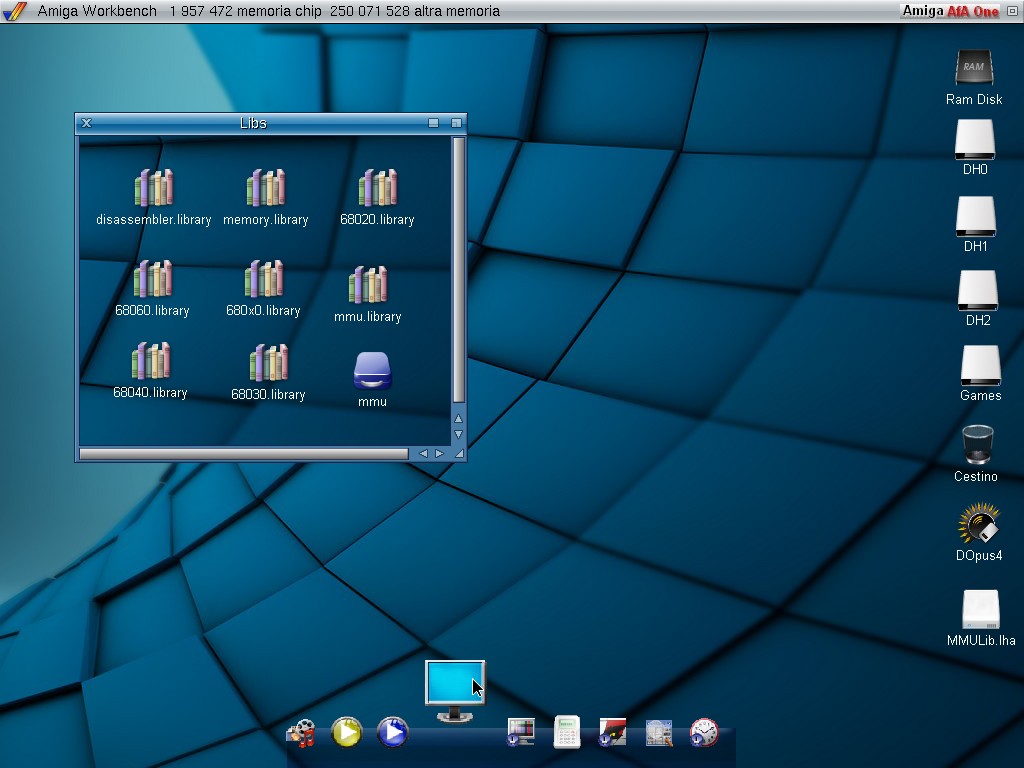The image size is (1024, 768).
Task: Click the Libs window down scroll arrow
Action: click(459, 435)
